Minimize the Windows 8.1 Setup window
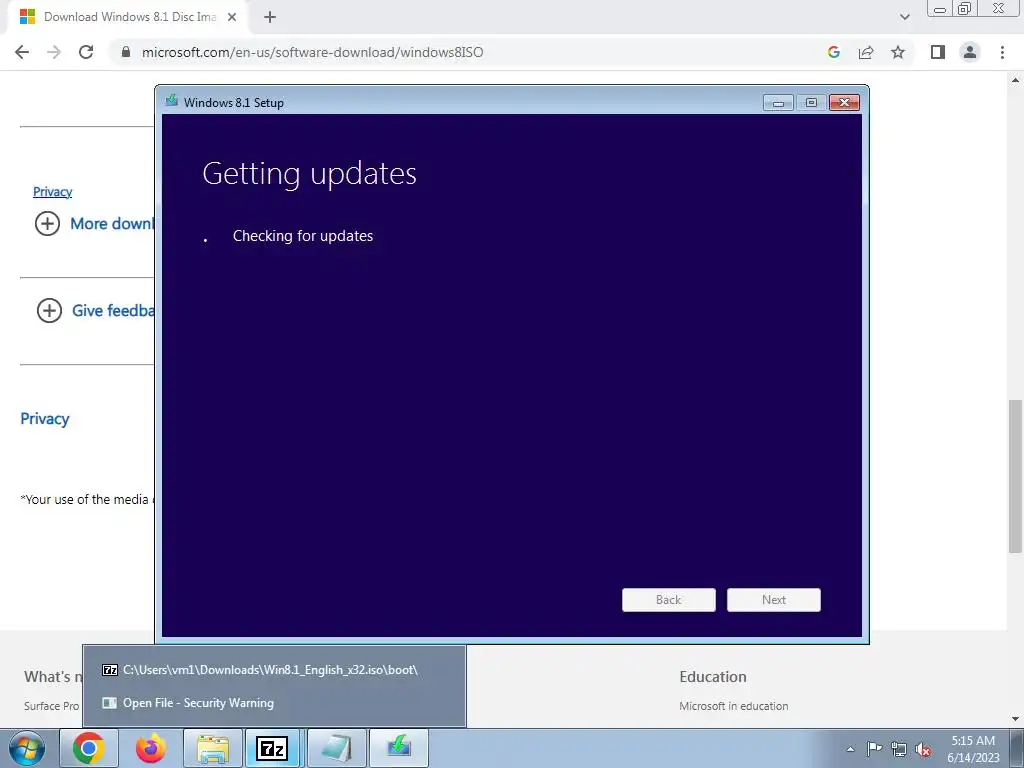This screenshot has height=768, width=1024. point(778,103)
